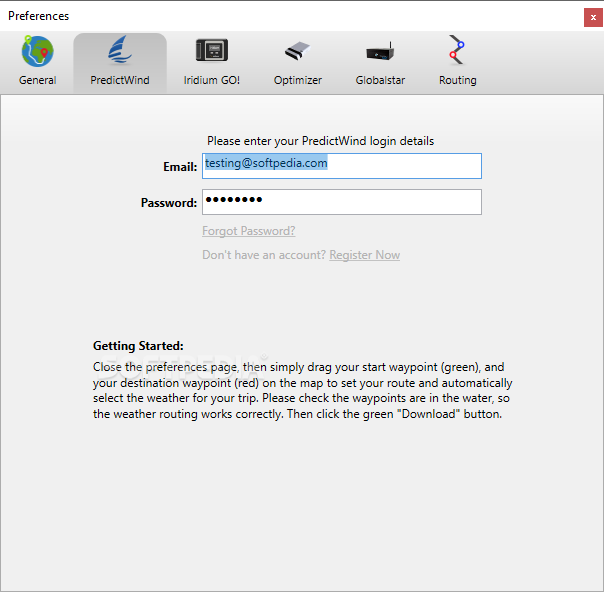The width and height of the screenshot is (604, 592).
Task: Click the Password input field
Action: tap(342, 202)
